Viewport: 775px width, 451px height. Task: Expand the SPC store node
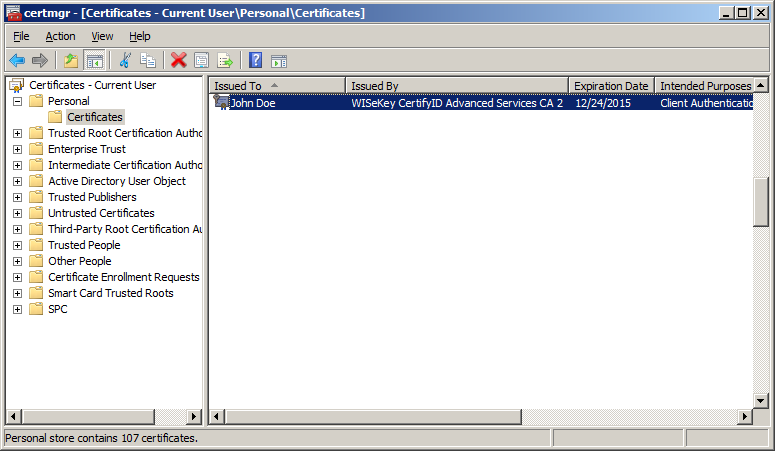pyautogui.click(x=17, y=309)
